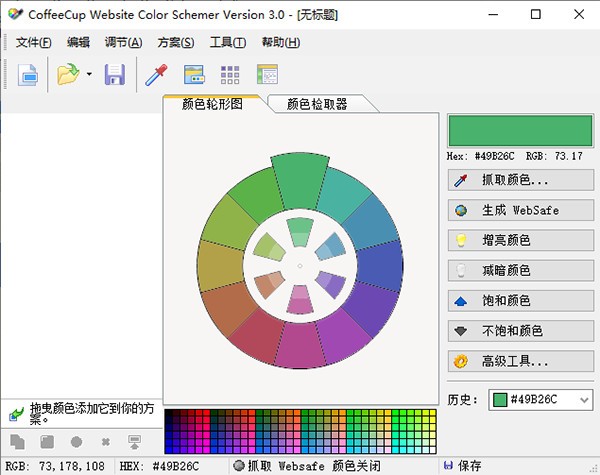Screen dimensions: 600x475
Task: Click the open folder toolbar icon
Action: [68, 75]
